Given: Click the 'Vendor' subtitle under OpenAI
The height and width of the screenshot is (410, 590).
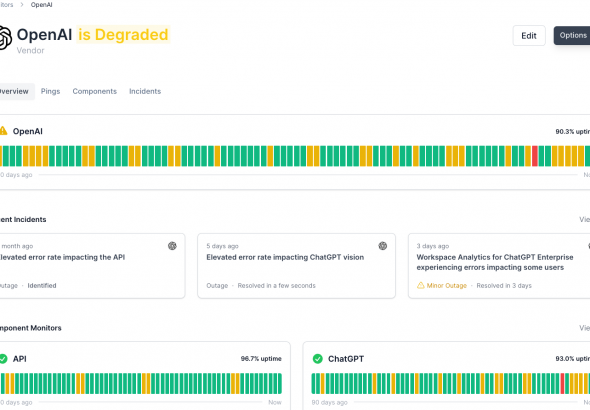Looking at the screenshot, I should 30,50.
